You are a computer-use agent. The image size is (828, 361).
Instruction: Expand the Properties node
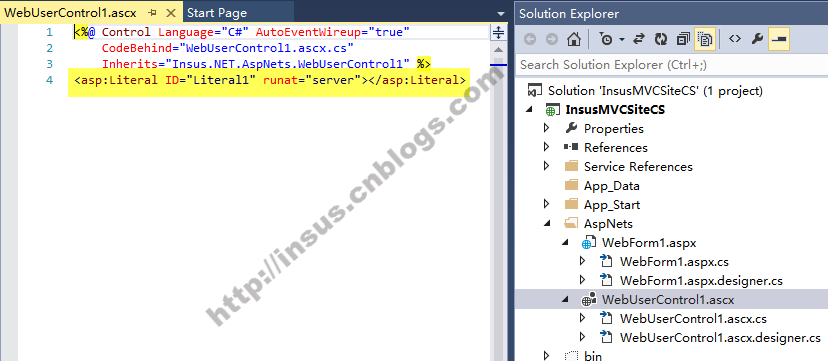click(x=547, y=128)
